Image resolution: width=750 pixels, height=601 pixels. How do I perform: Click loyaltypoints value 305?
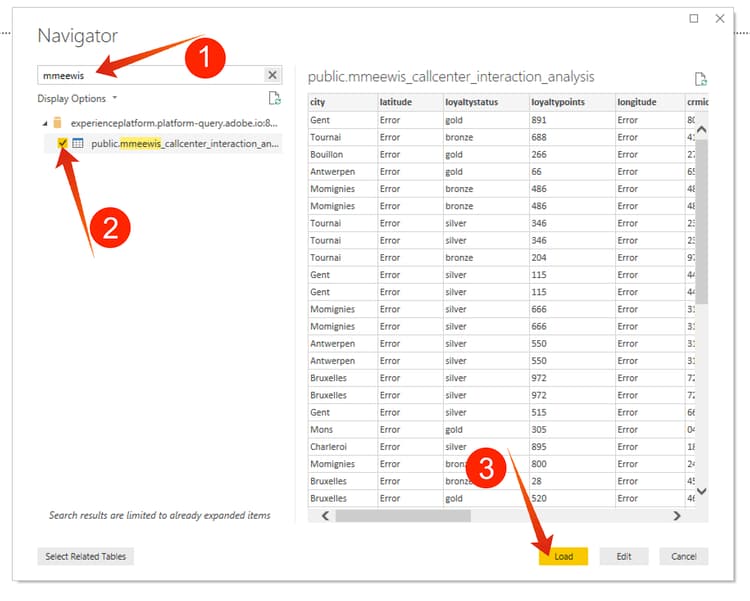(572, 430)
